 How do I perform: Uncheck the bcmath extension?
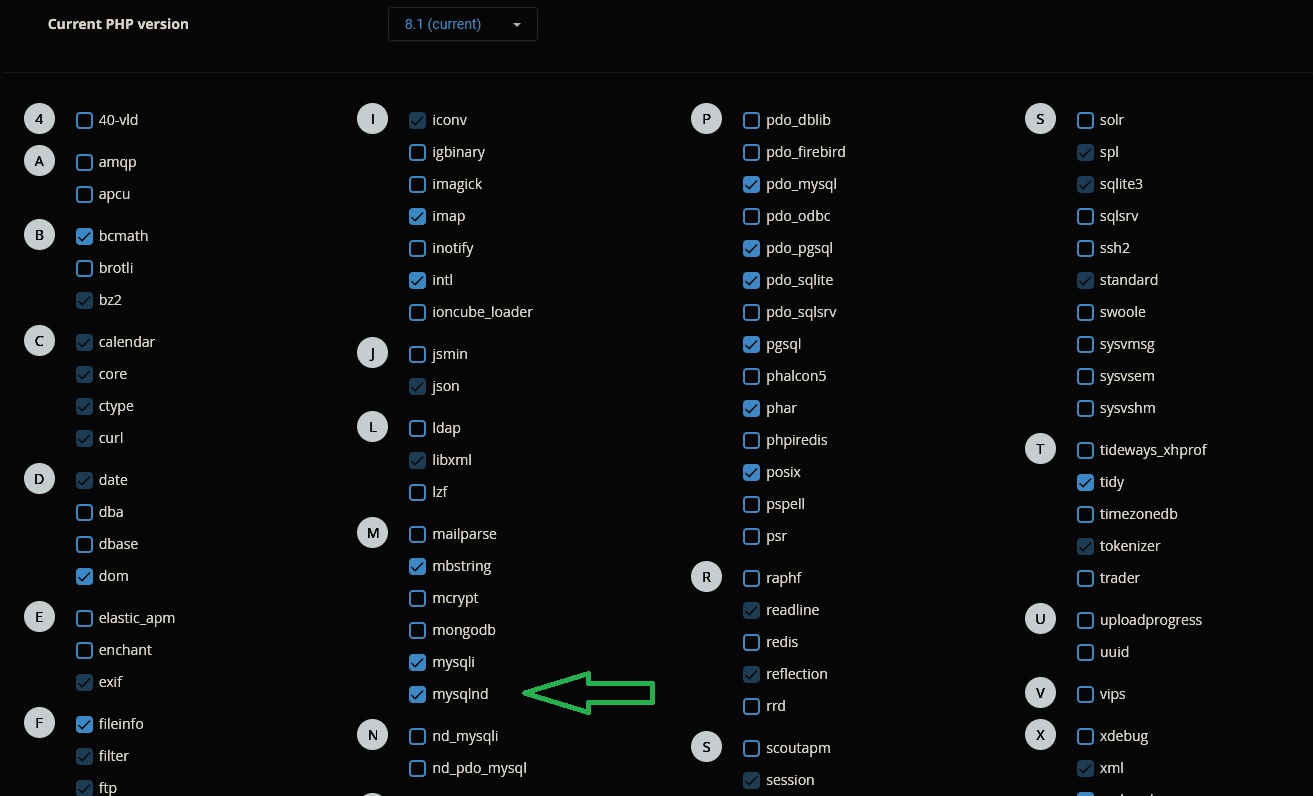[x=85, y=236]
